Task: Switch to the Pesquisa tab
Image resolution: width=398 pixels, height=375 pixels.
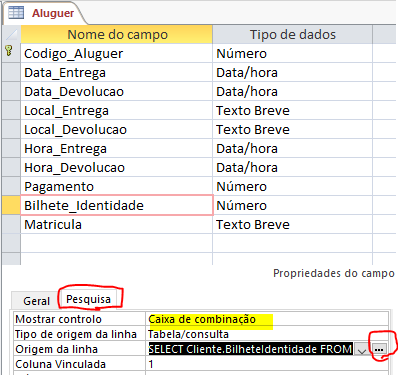Action: (x=88, y=299)
